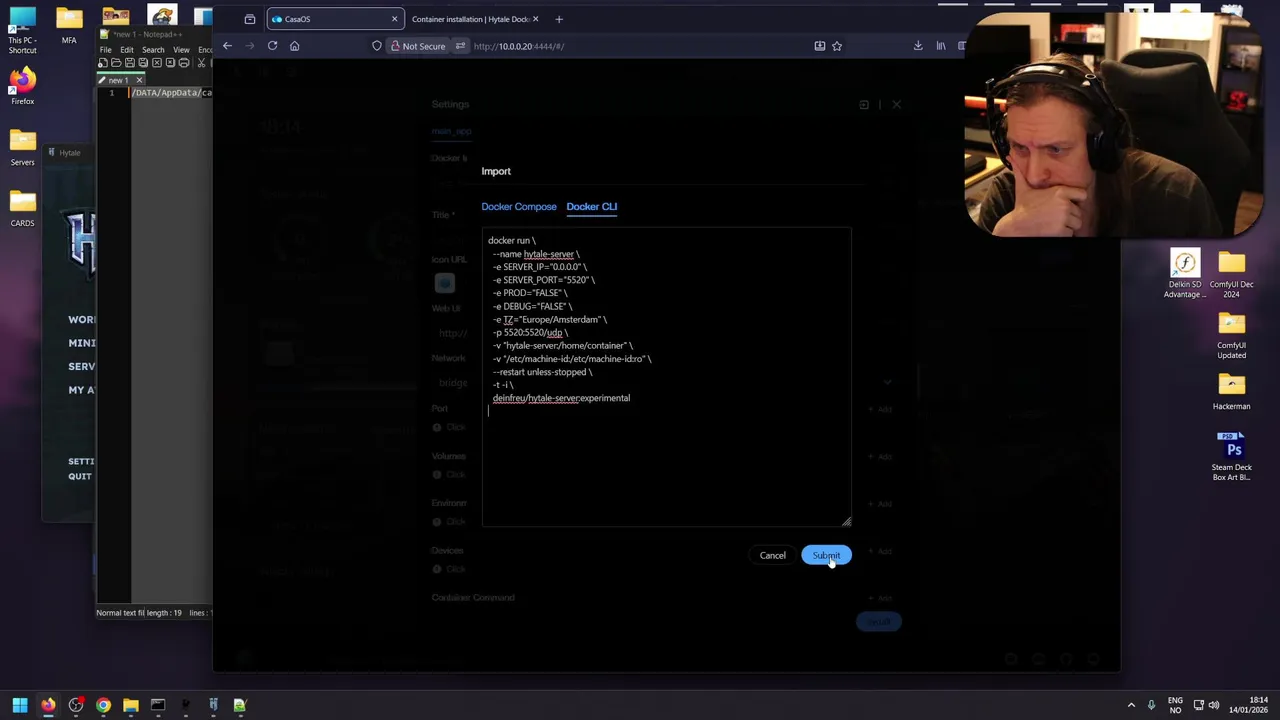
Task: Click the "--name hytale-server" line in the command
Action: pos(536,254)
